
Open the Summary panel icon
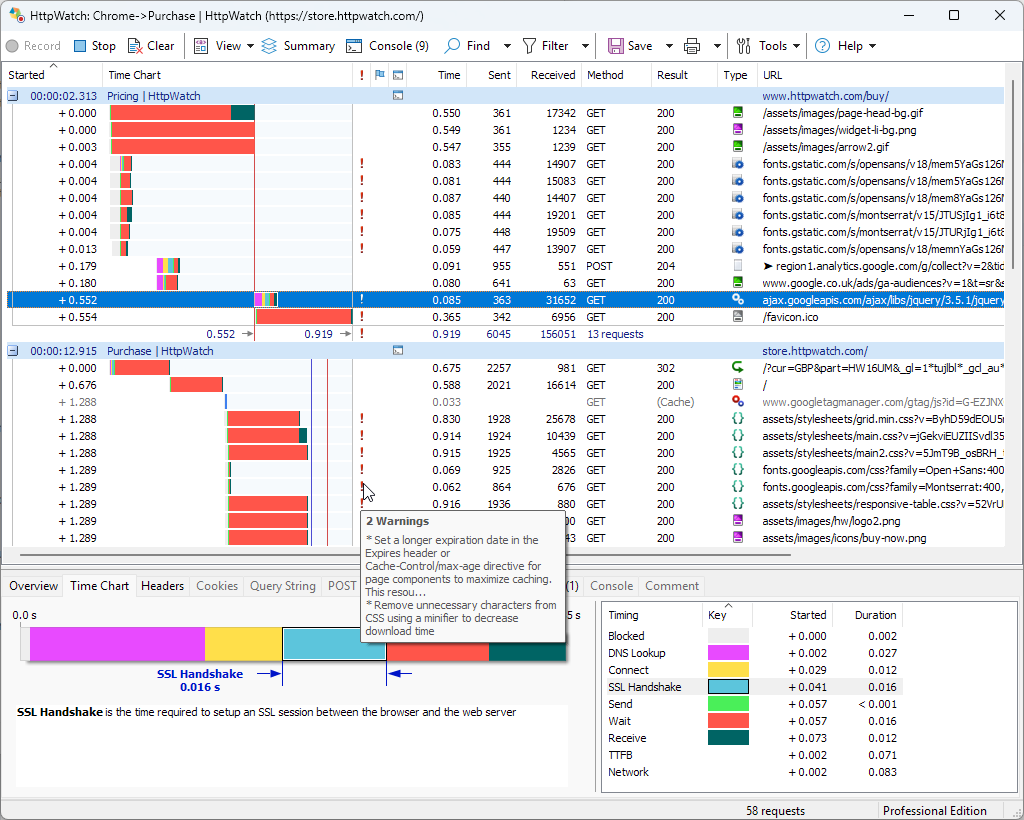[269, 46]
